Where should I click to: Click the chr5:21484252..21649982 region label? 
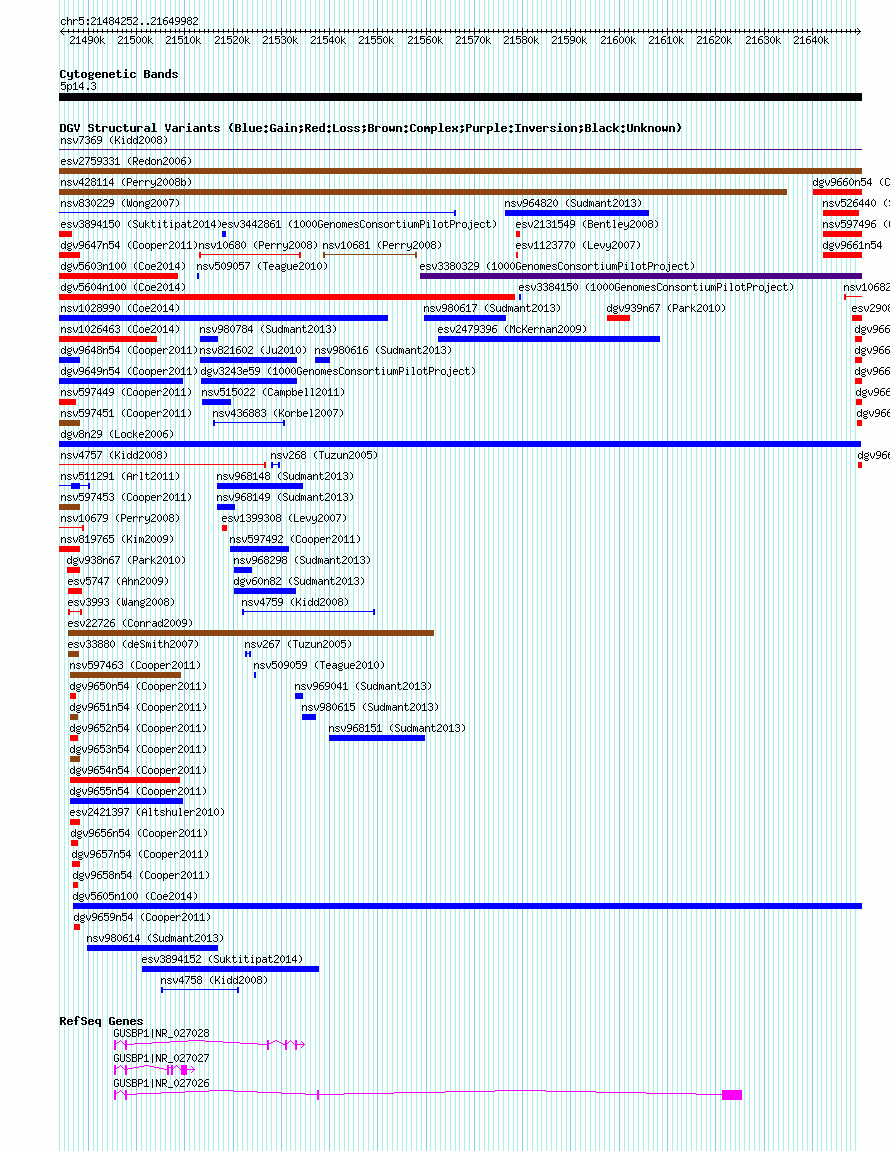(x=129, y=21)
